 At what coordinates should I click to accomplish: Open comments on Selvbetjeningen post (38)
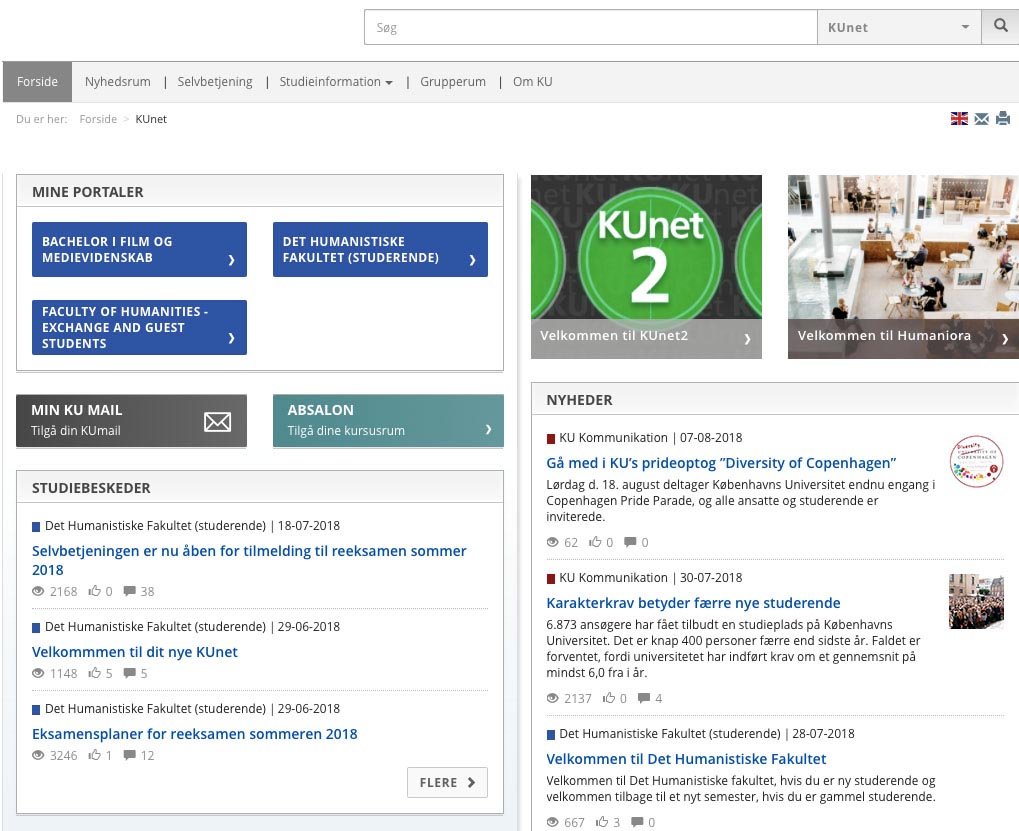coord(130,591)
